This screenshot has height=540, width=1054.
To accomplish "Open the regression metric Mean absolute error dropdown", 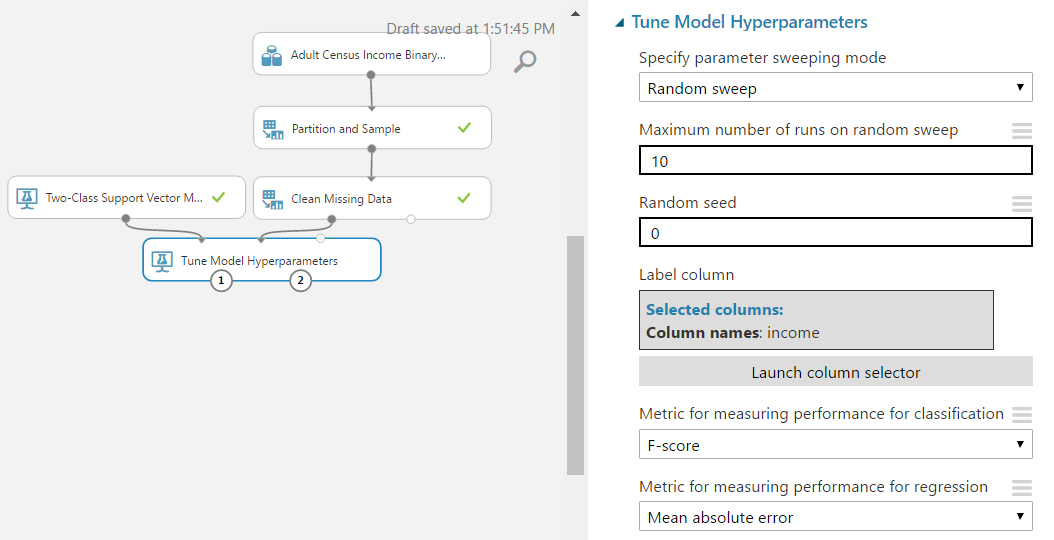I will [836, 516].
